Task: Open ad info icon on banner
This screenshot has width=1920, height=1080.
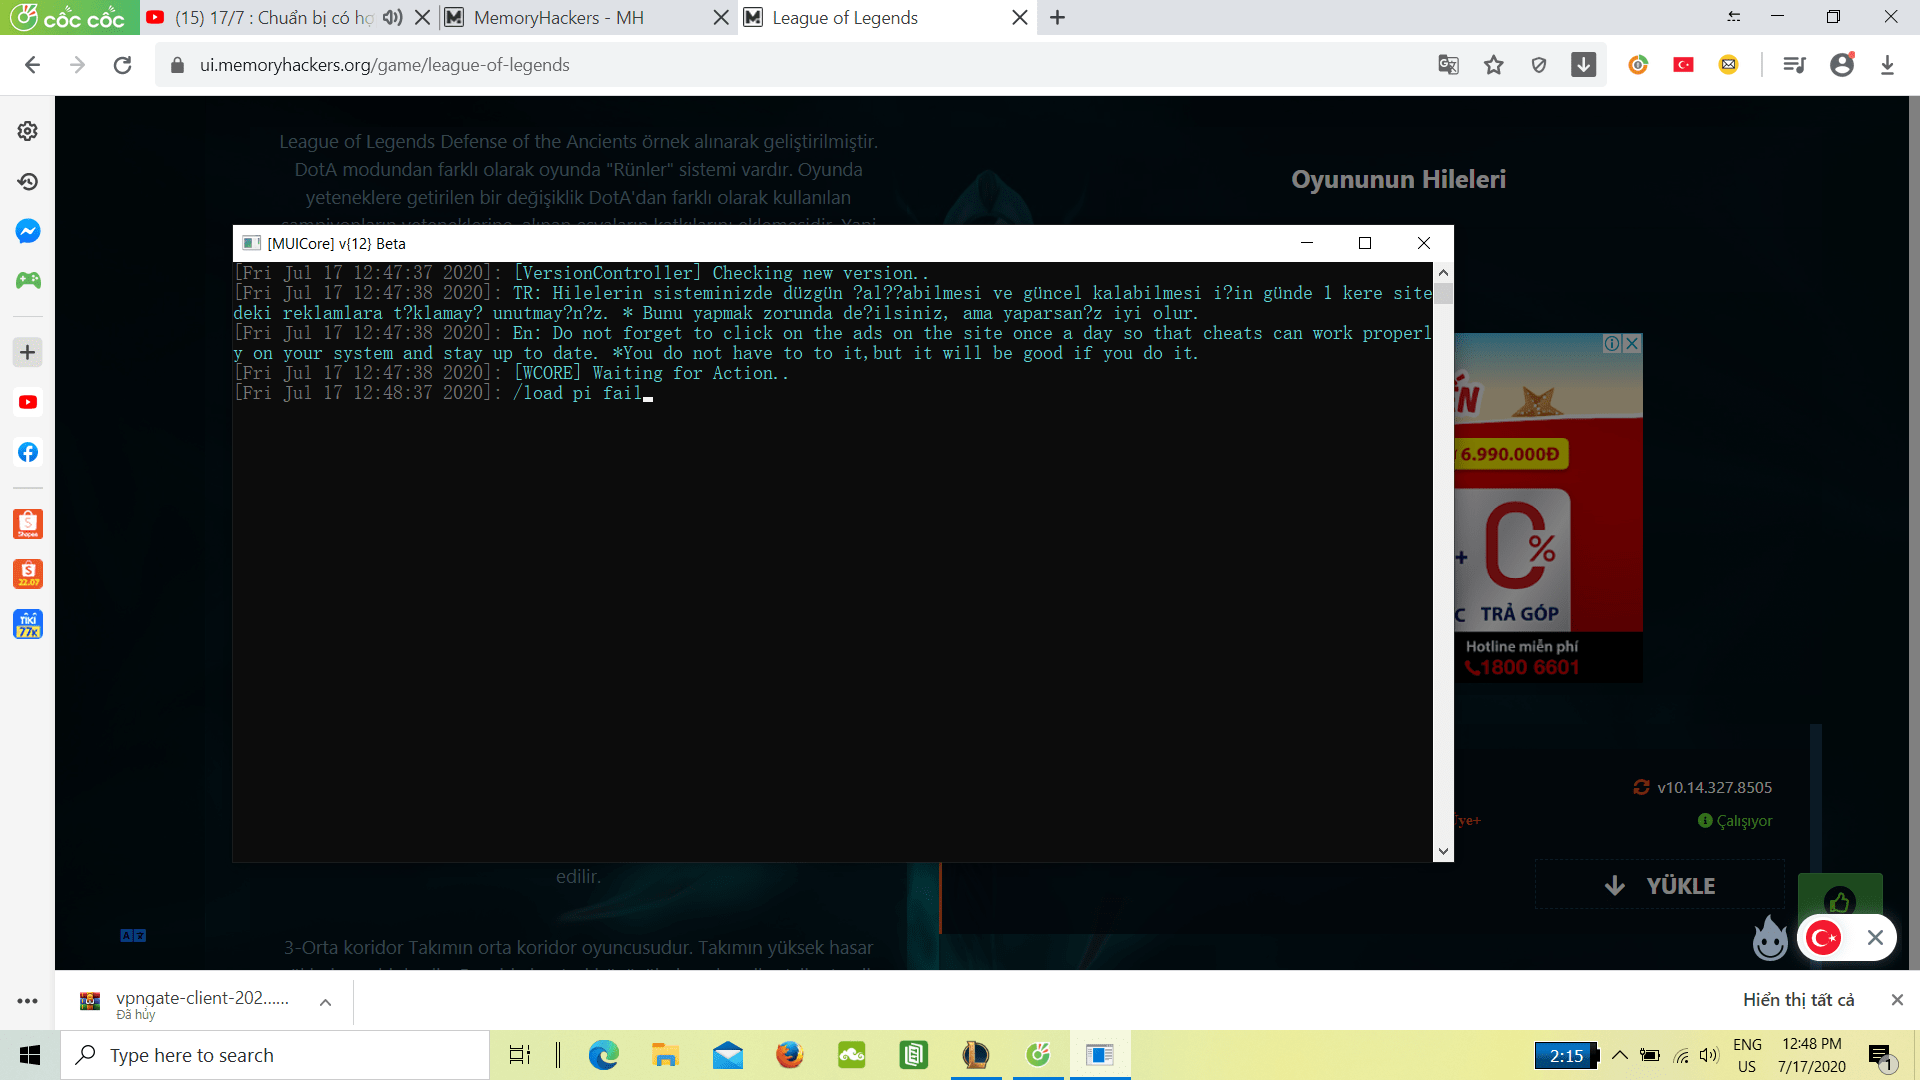Action: click(1612, 343)
